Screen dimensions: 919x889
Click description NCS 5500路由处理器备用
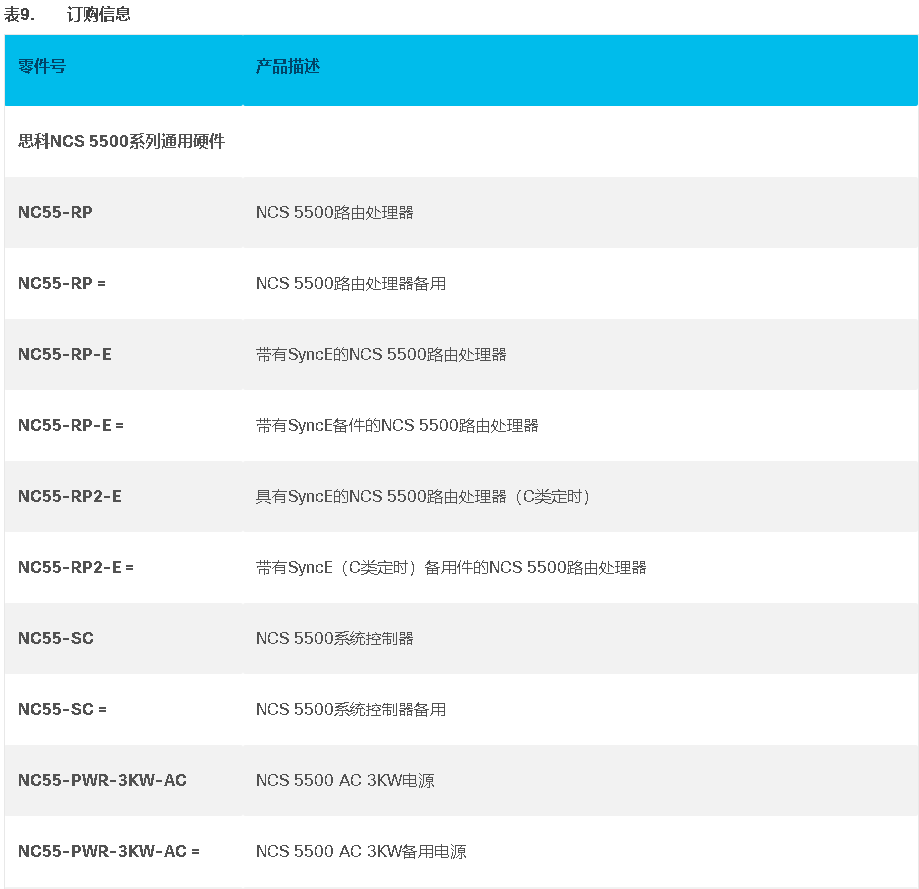tap(350, 283)
